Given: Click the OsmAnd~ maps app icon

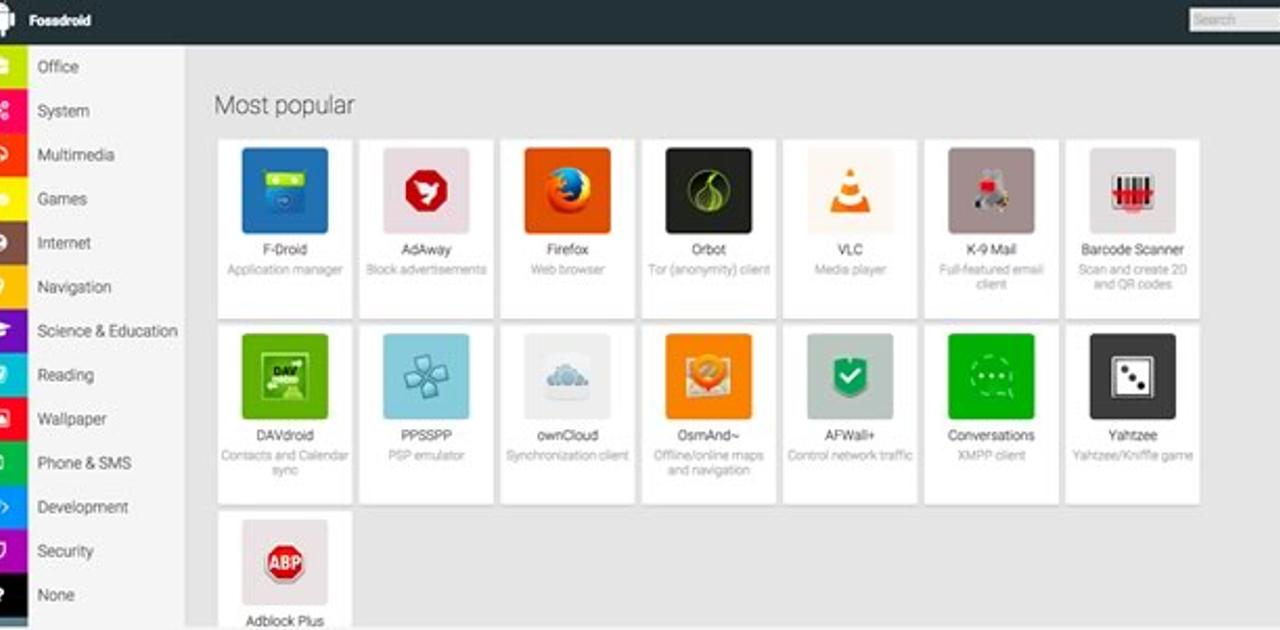Looking at the screenshot, I should pyautogui.click(x=707, y=375).
